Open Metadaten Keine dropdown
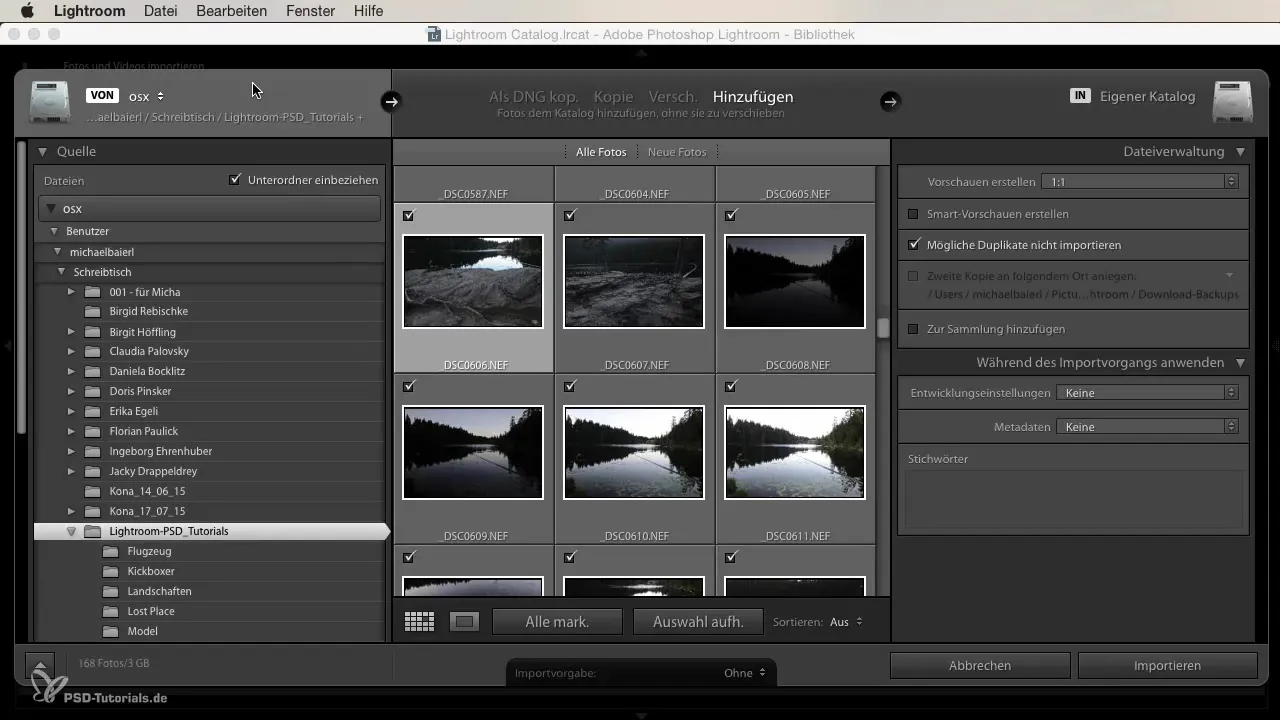This screenshot has width=1280, height=720. (1148, 427)
